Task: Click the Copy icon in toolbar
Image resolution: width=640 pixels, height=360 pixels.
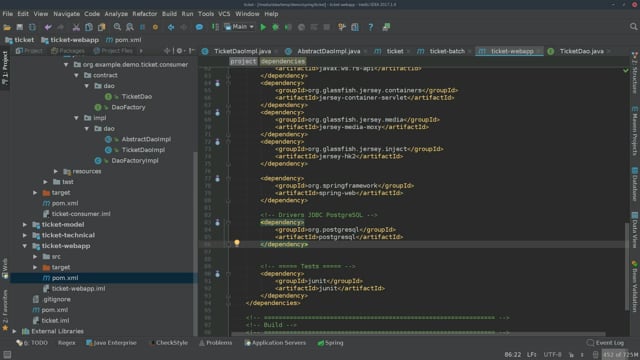Action: coord(89,27)
